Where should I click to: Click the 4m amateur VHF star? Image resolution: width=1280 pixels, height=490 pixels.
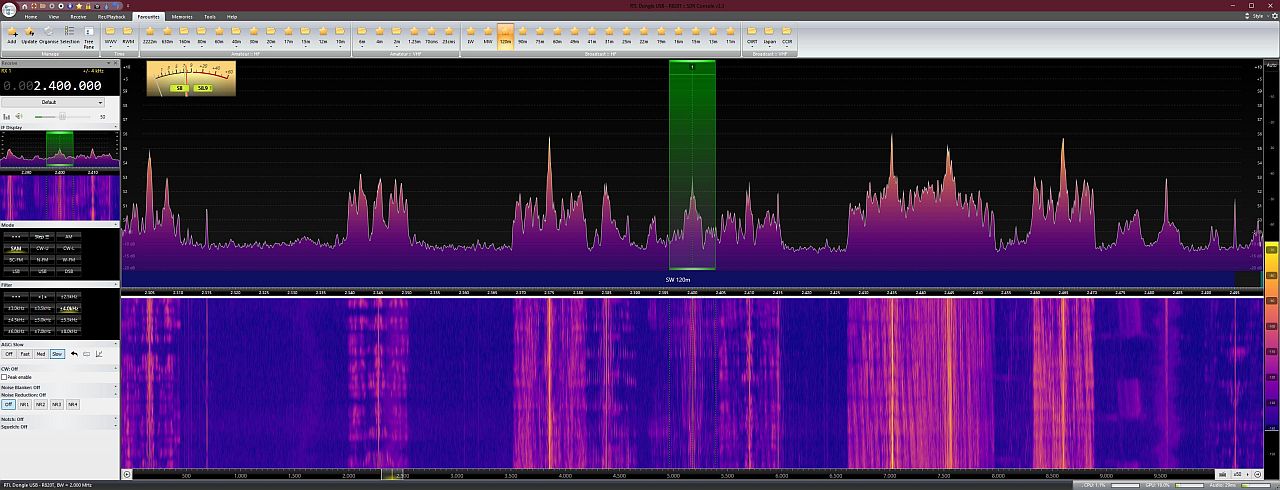(x=379, y=34)
